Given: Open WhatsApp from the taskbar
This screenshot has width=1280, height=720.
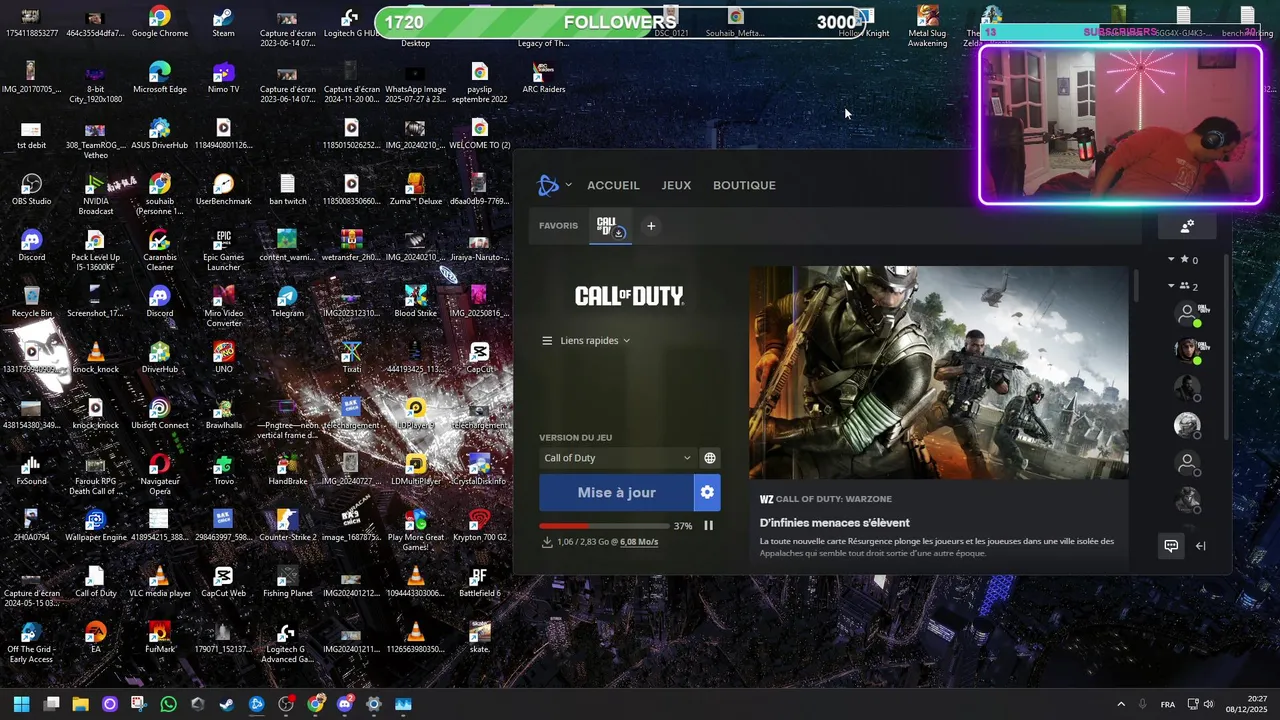Looking at the screenshot, I should coord(168,704).
